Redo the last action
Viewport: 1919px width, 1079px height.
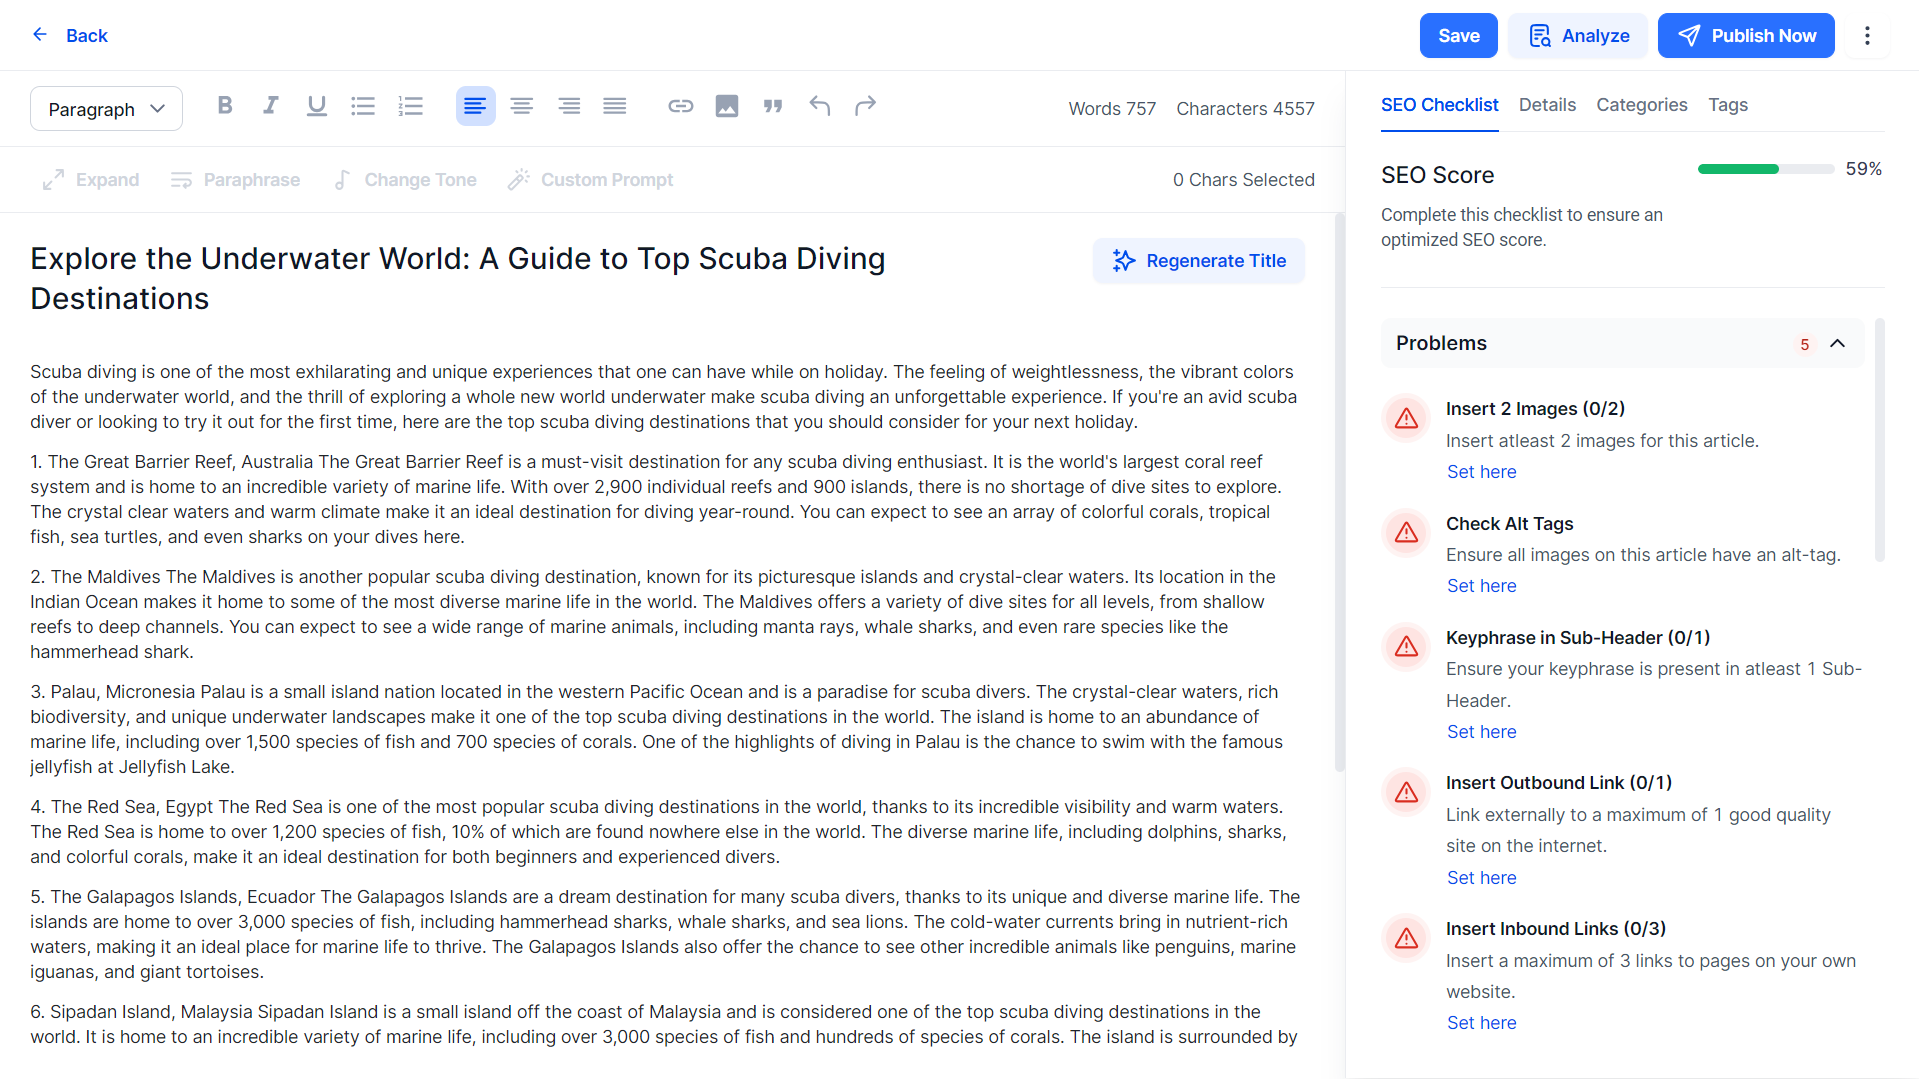866,106
